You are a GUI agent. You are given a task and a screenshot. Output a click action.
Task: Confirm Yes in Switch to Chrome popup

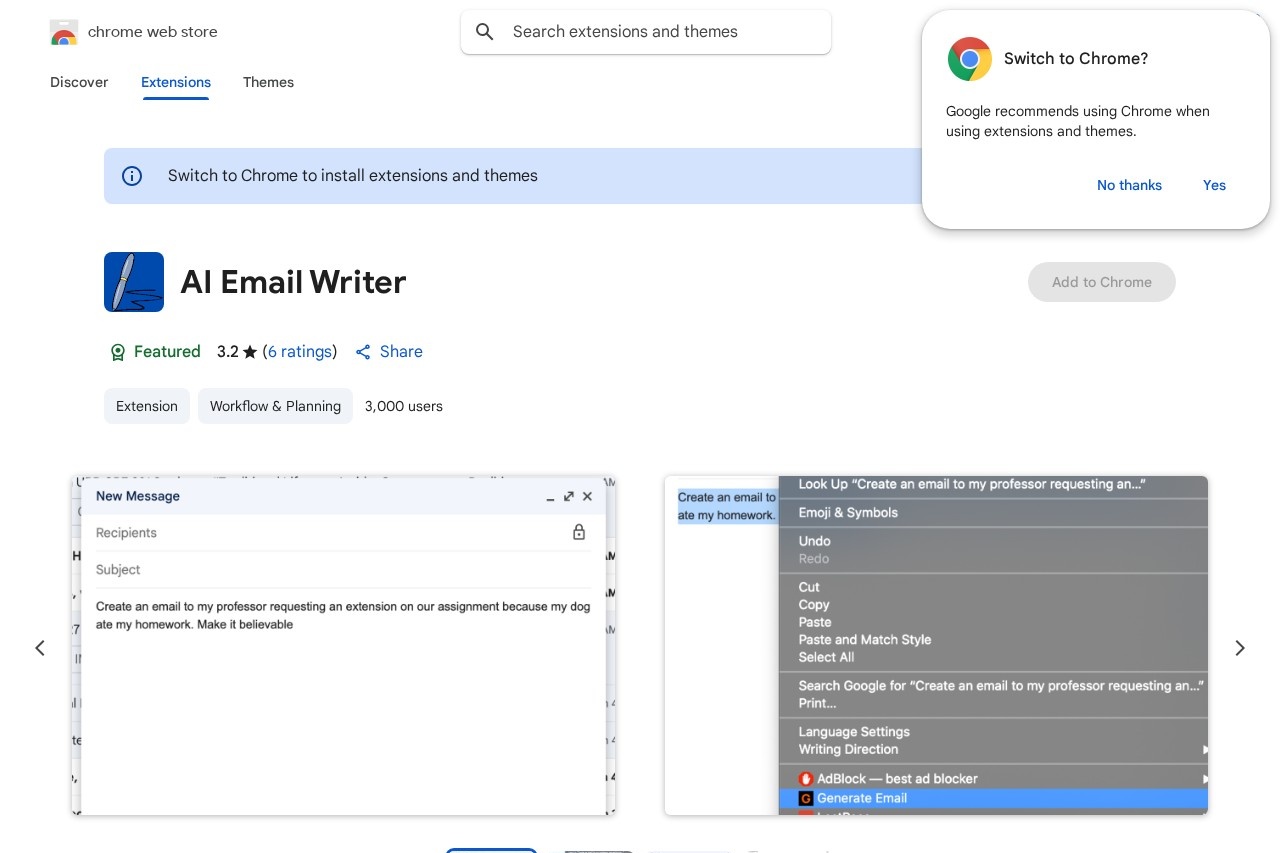coord(1214,185)
